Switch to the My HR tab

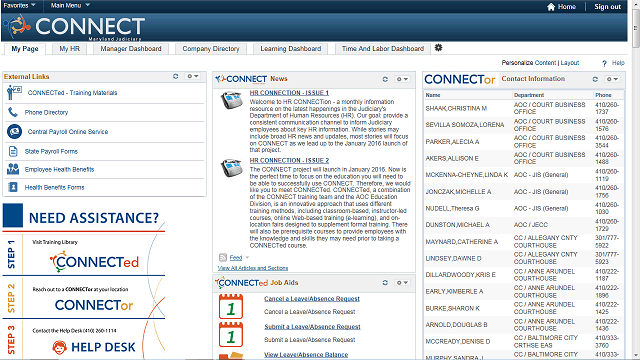(x=69, y=49)
